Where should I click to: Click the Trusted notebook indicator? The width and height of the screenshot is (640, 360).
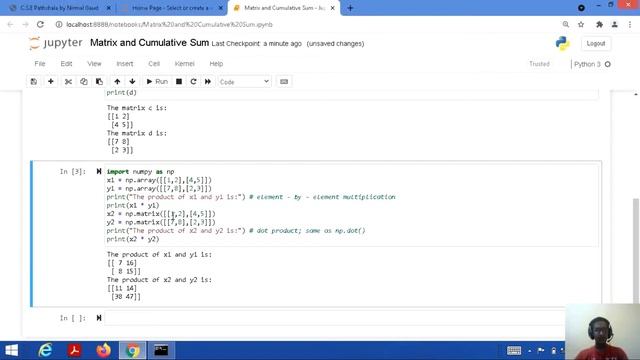(x=539, y=64)
